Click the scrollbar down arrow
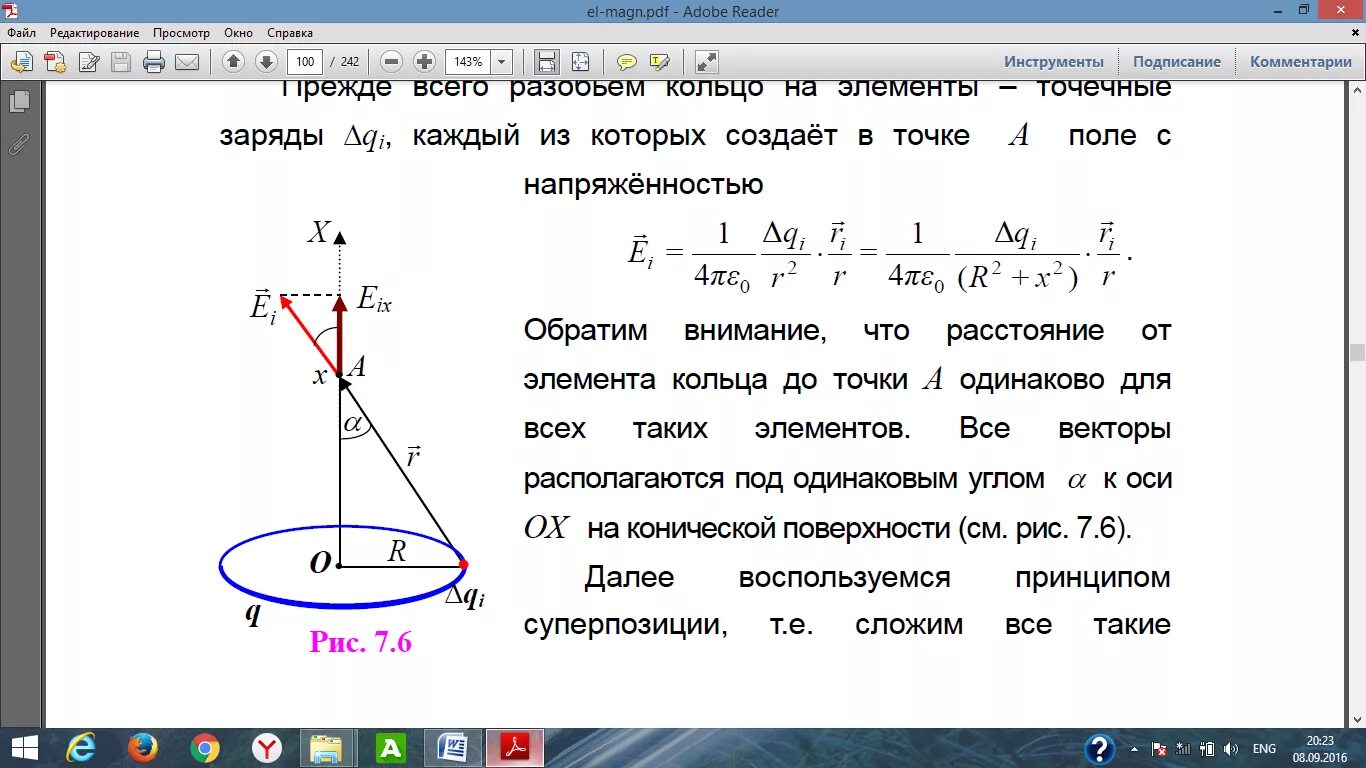 1357,718
